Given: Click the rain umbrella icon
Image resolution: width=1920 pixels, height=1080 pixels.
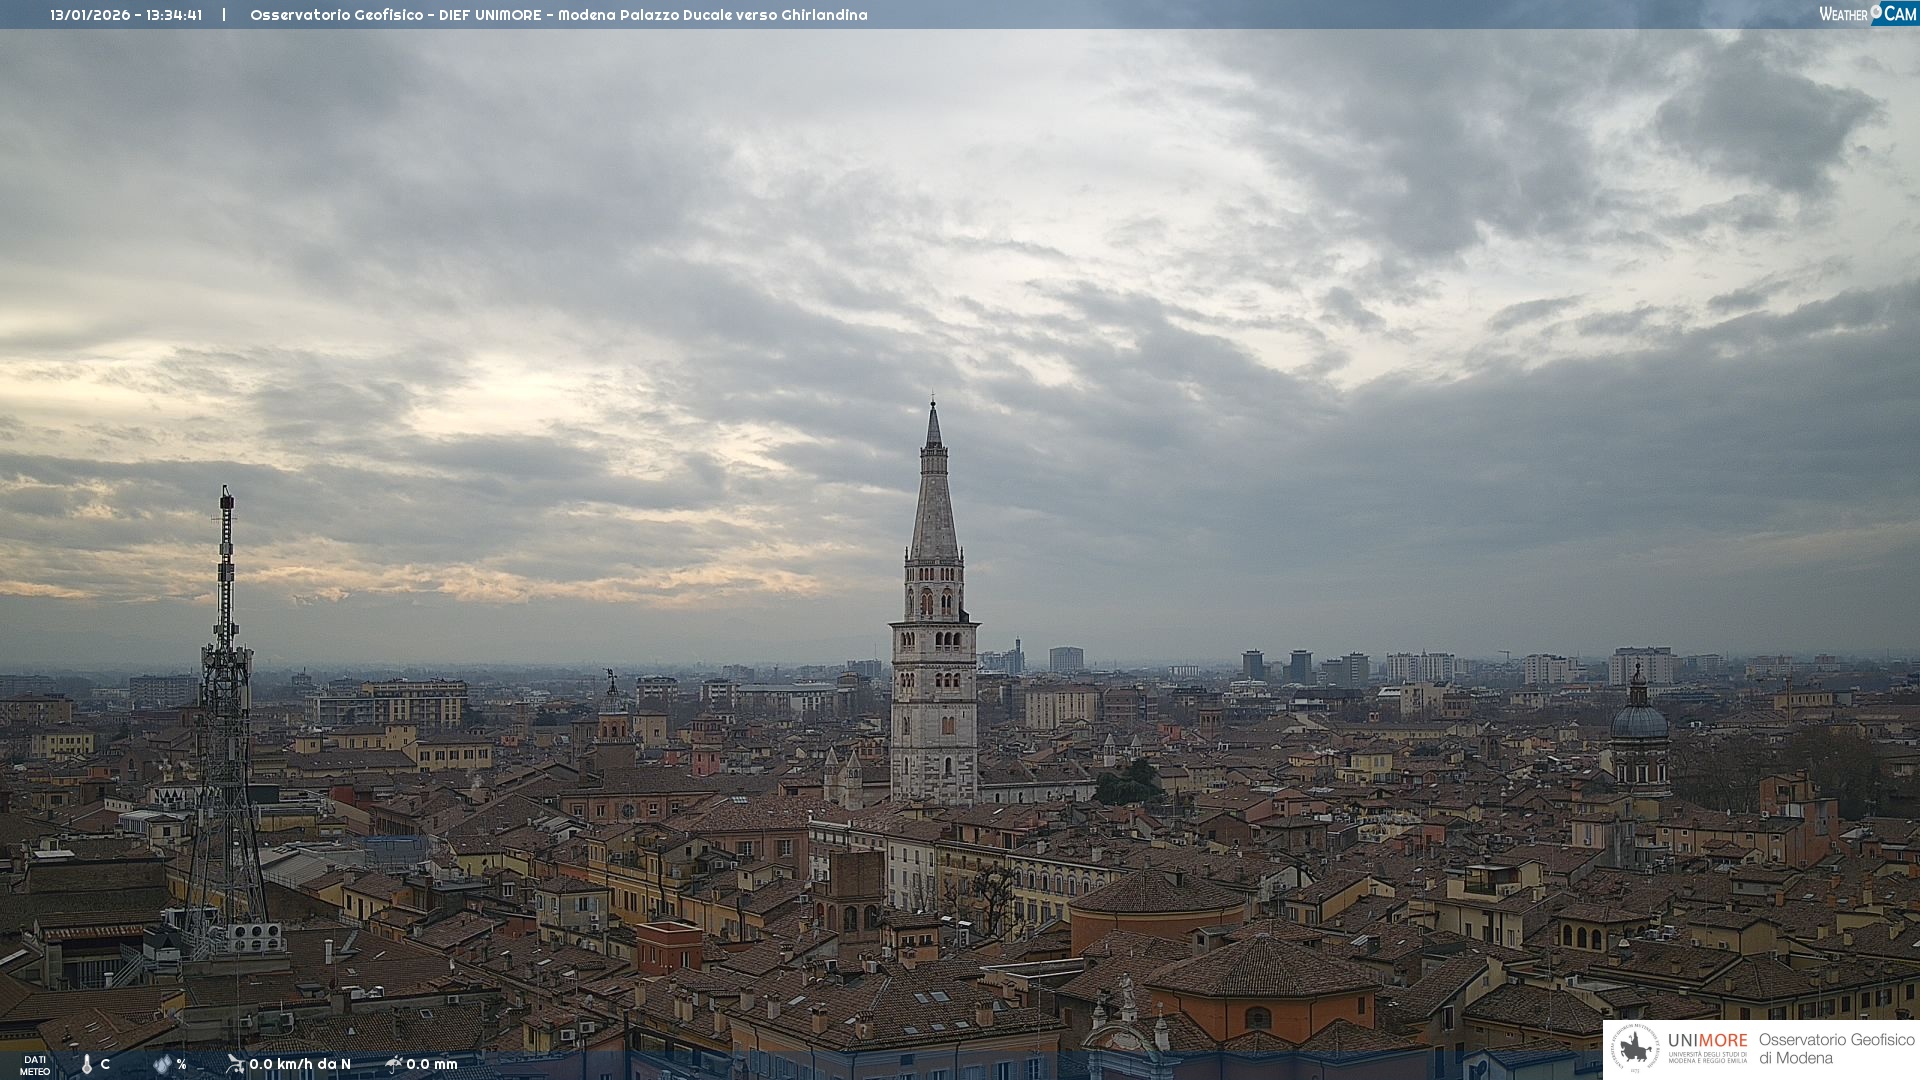Looking at the screenshot, I should pyautogui.click(x=393, y=1064).
